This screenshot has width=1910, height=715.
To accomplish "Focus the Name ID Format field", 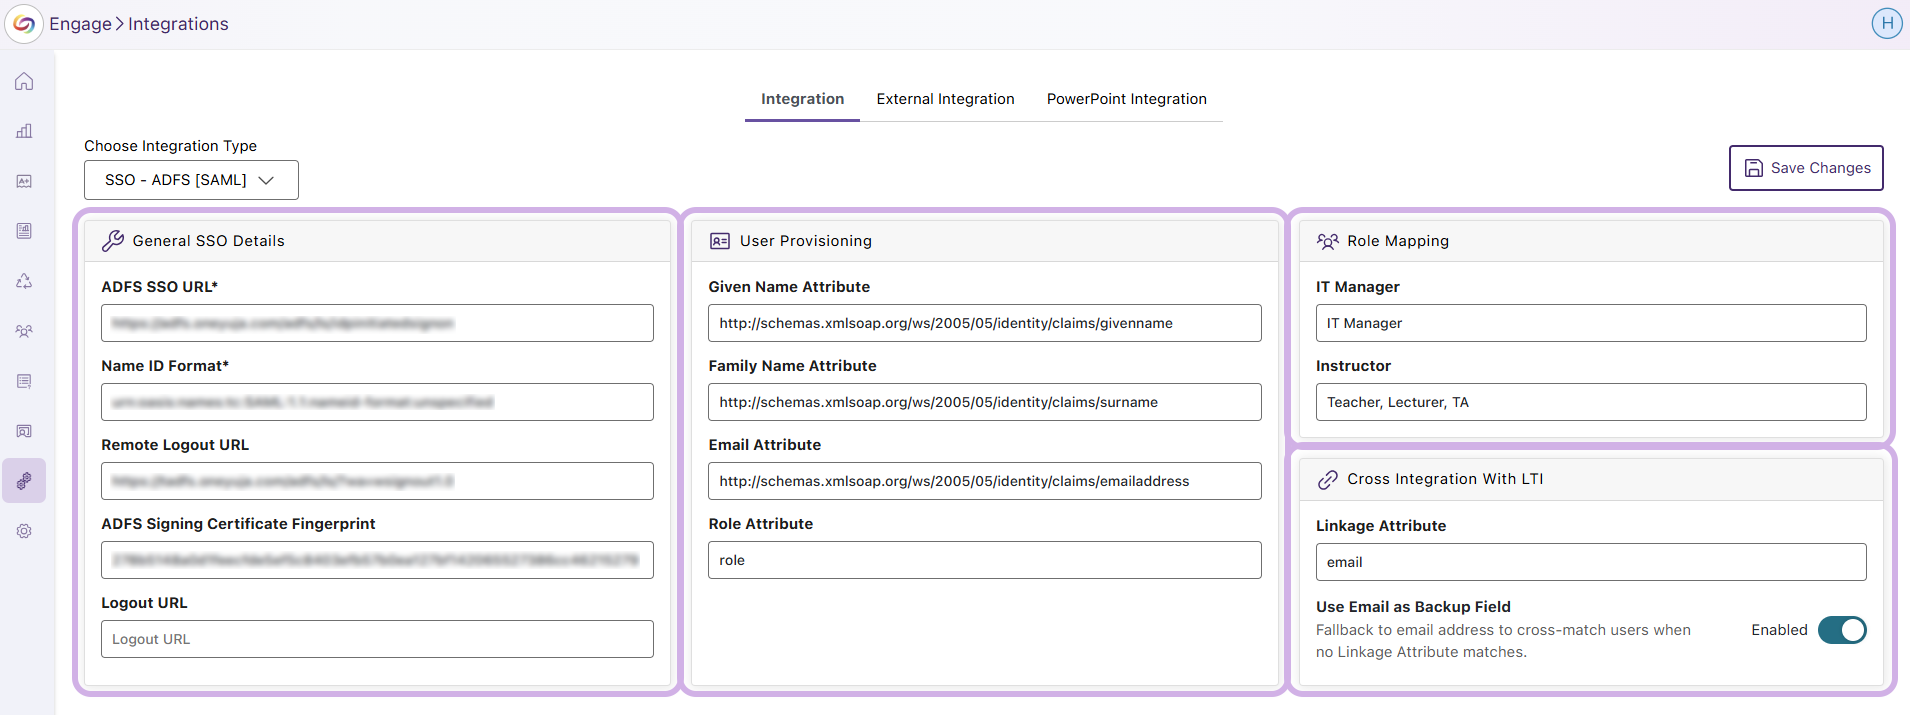I will tap(377, 402).
